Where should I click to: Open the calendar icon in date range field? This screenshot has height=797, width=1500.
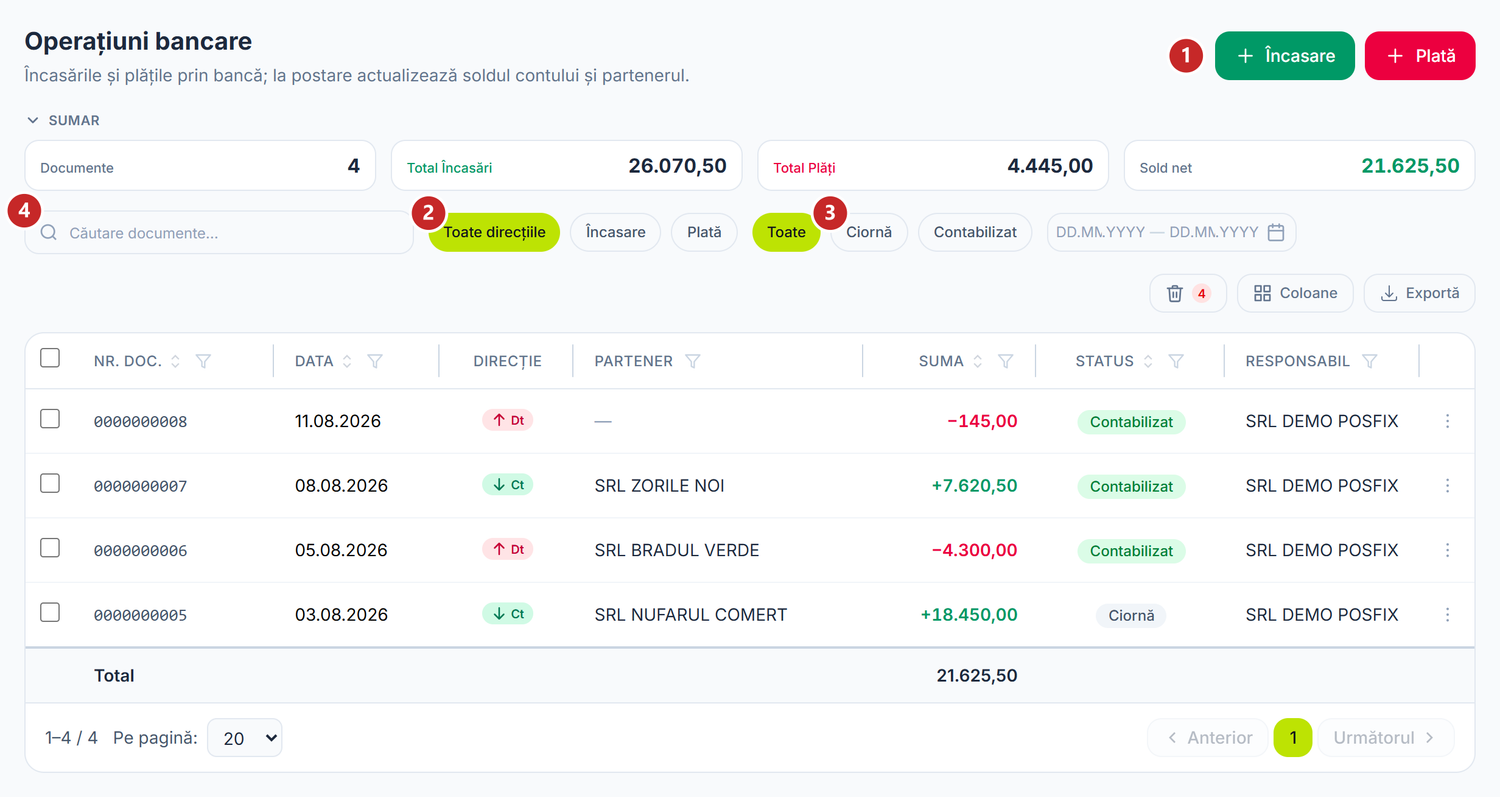point(1276,232)
